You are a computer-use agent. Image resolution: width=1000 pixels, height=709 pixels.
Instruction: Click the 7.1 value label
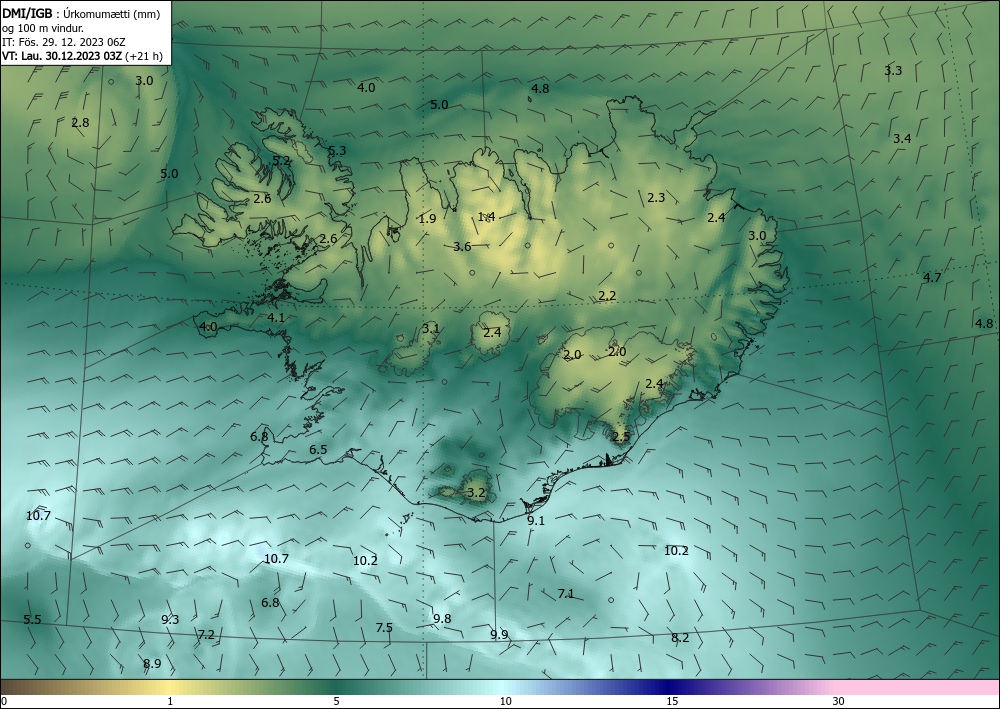click(x=566, y=594)
